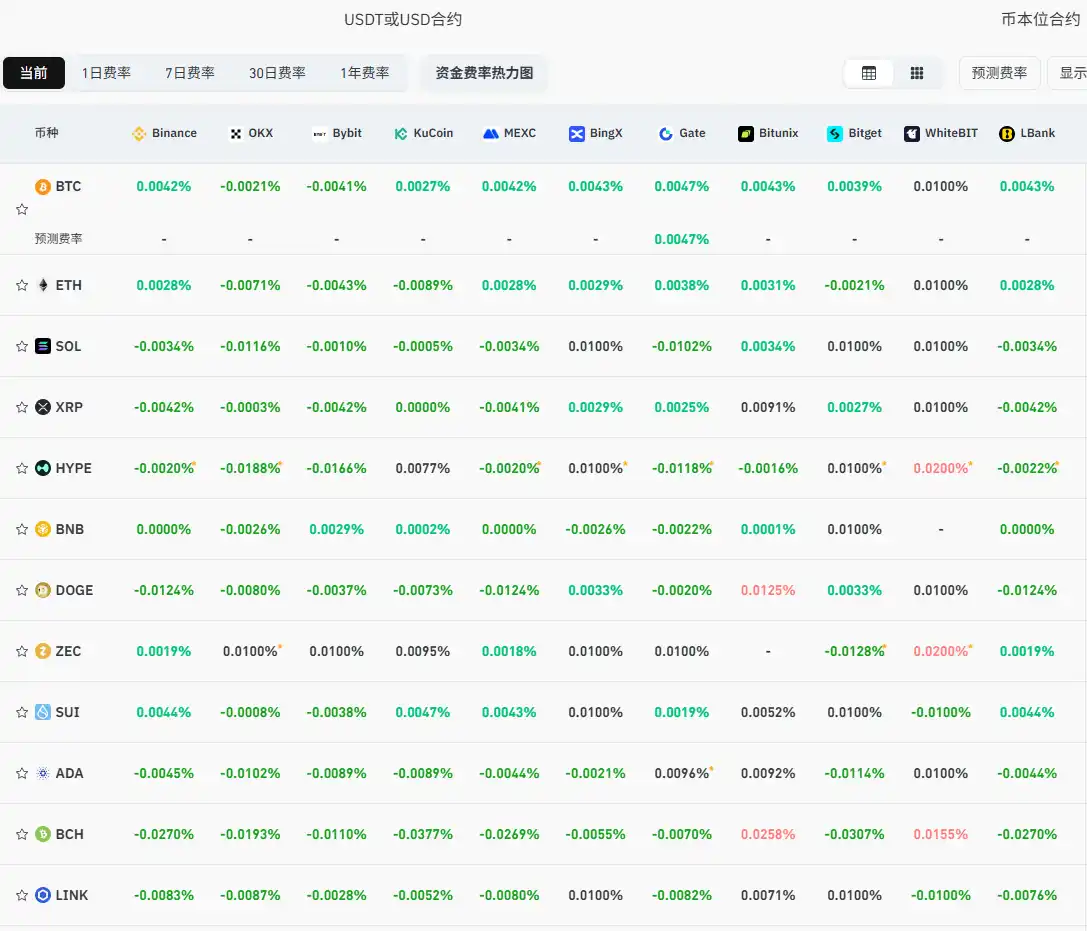Select the WhiteBIT exchange icon
This screenshot has width=1087, height=931.
(912, 132)
